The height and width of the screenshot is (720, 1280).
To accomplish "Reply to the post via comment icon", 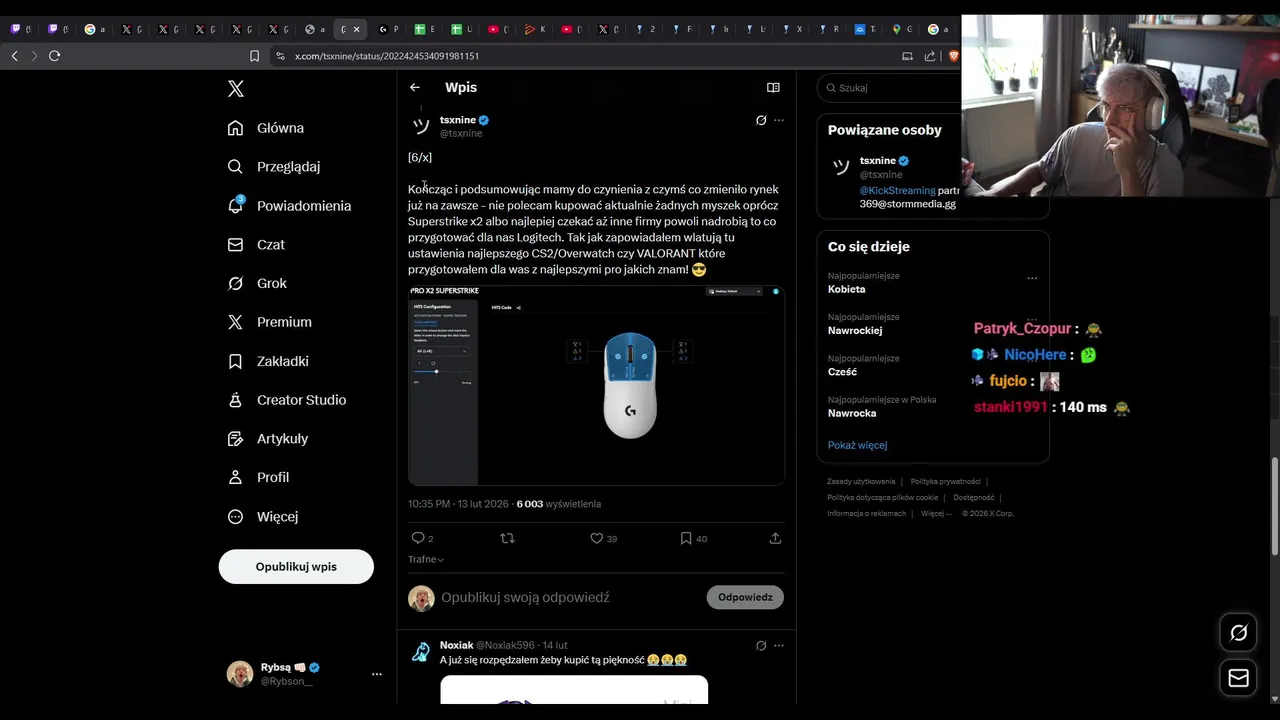I will click(x=419, y=538).
